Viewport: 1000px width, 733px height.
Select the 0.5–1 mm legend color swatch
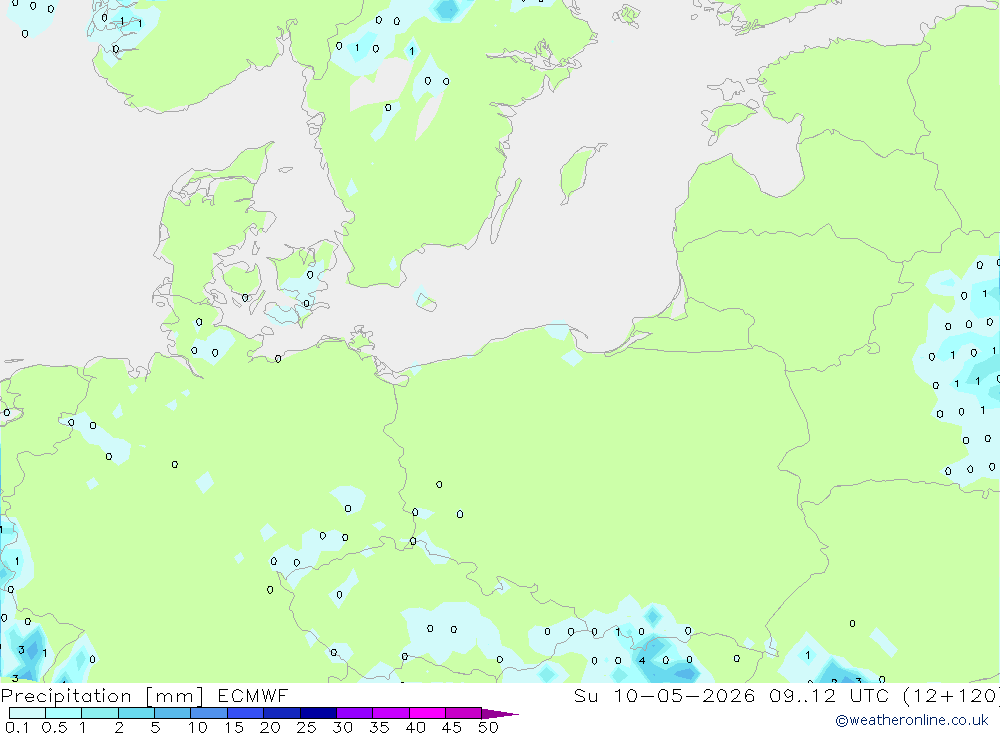[x=64, y=713]
